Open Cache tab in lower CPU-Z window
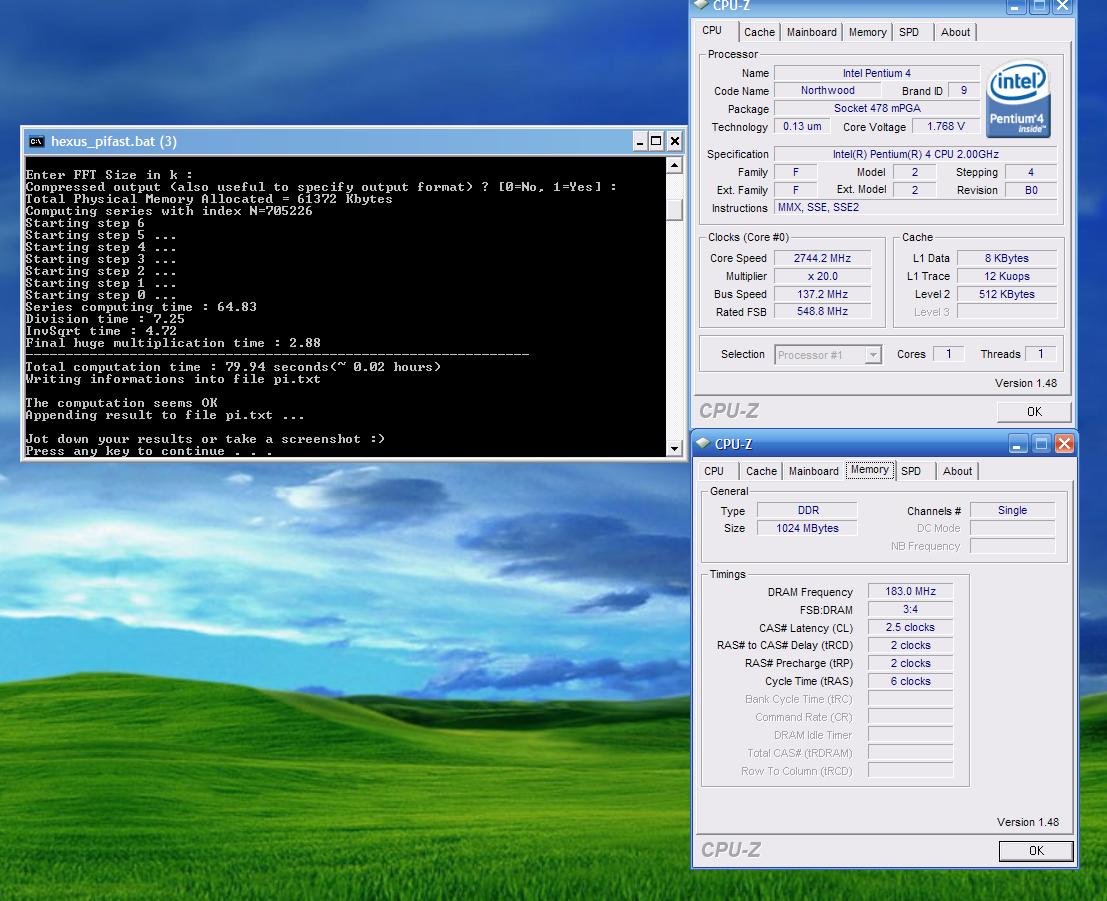Screen dimensions: 1107x901 pyautogui.click(x=761, y=471)
